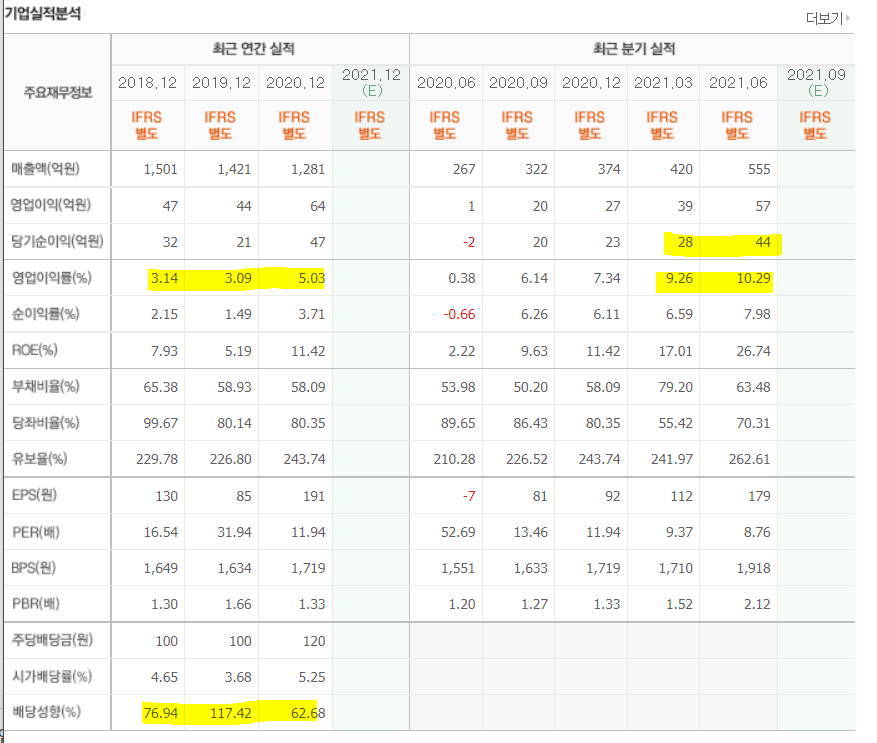Click the 주요재무정보 header cell
The image size is (877, 743).
coord(58,92)
